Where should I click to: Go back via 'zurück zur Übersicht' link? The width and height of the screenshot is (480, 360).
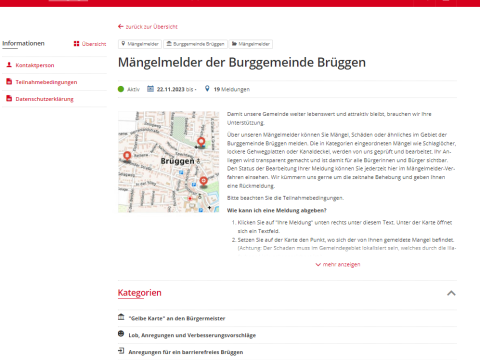[148, 27]
